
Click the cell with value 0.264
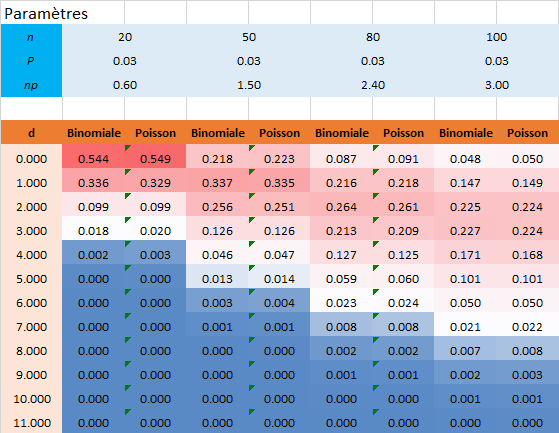342,207
